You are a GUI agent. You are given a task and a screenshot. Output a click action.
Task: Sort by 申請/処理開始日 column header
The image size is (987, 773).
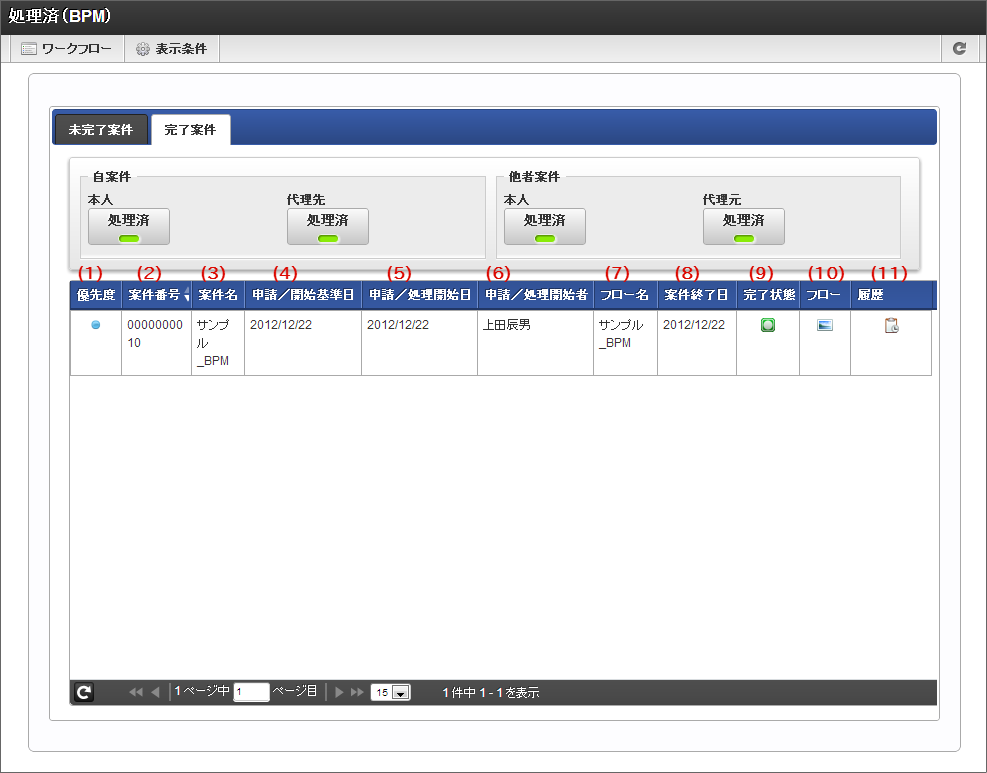pyautogui.click(x=419, y=295)
